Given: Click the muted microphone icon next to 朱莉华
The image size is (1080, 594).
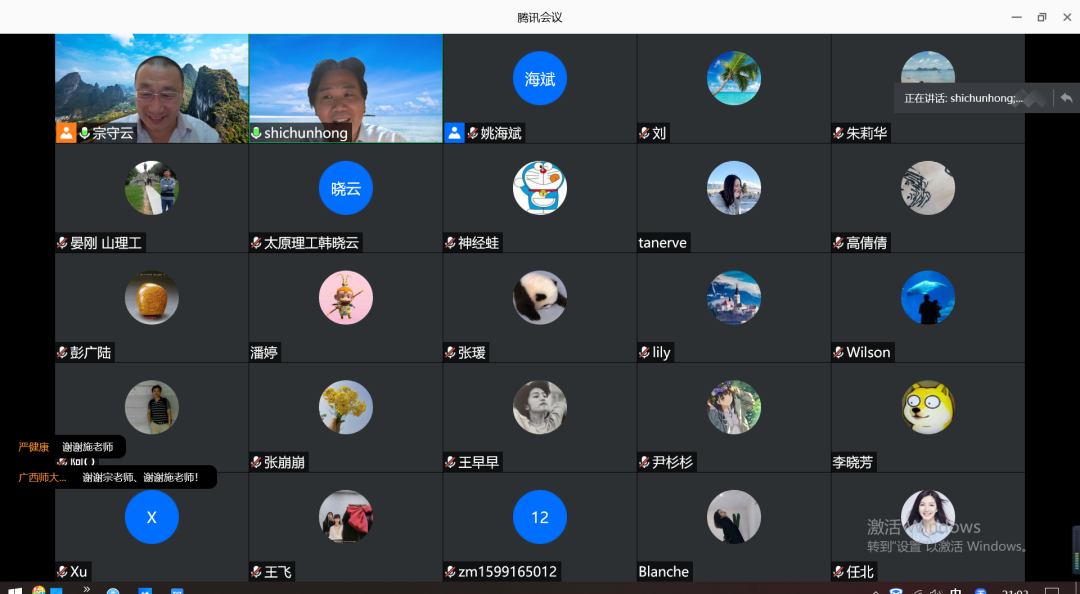Looking at the screenshot, I should pos(838,133).
